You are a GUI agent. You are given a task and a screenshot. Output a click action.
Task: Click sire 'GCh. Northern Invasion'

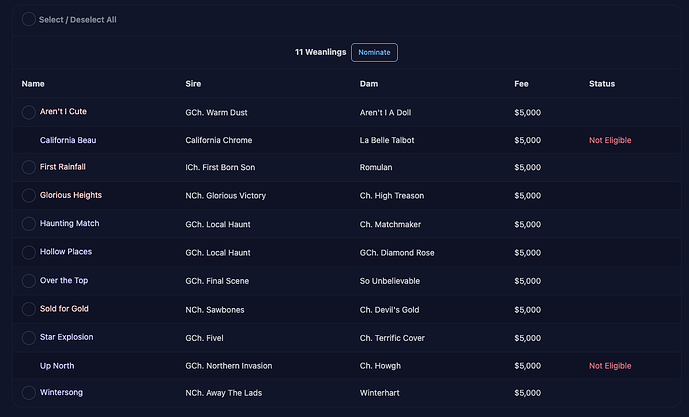pyautogui.click(x=228, y=366)
